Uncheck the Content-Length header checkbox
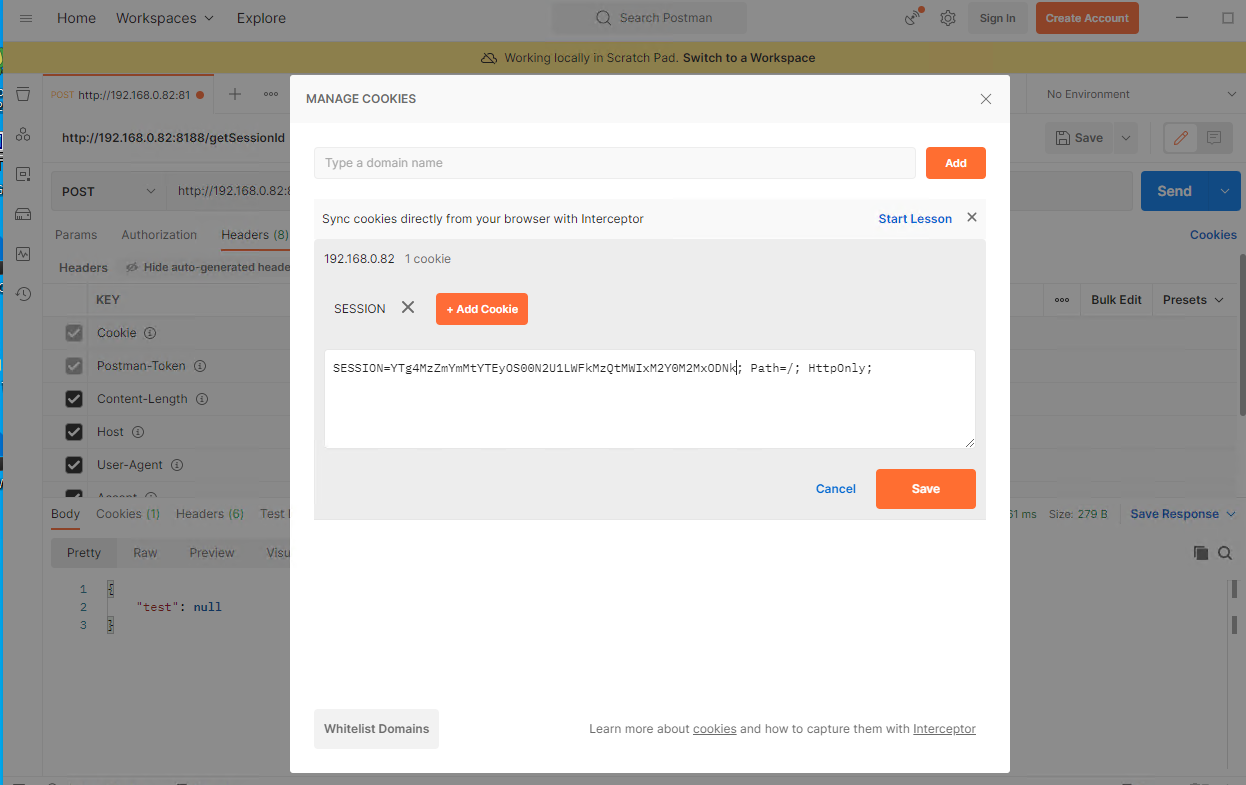 73,399
